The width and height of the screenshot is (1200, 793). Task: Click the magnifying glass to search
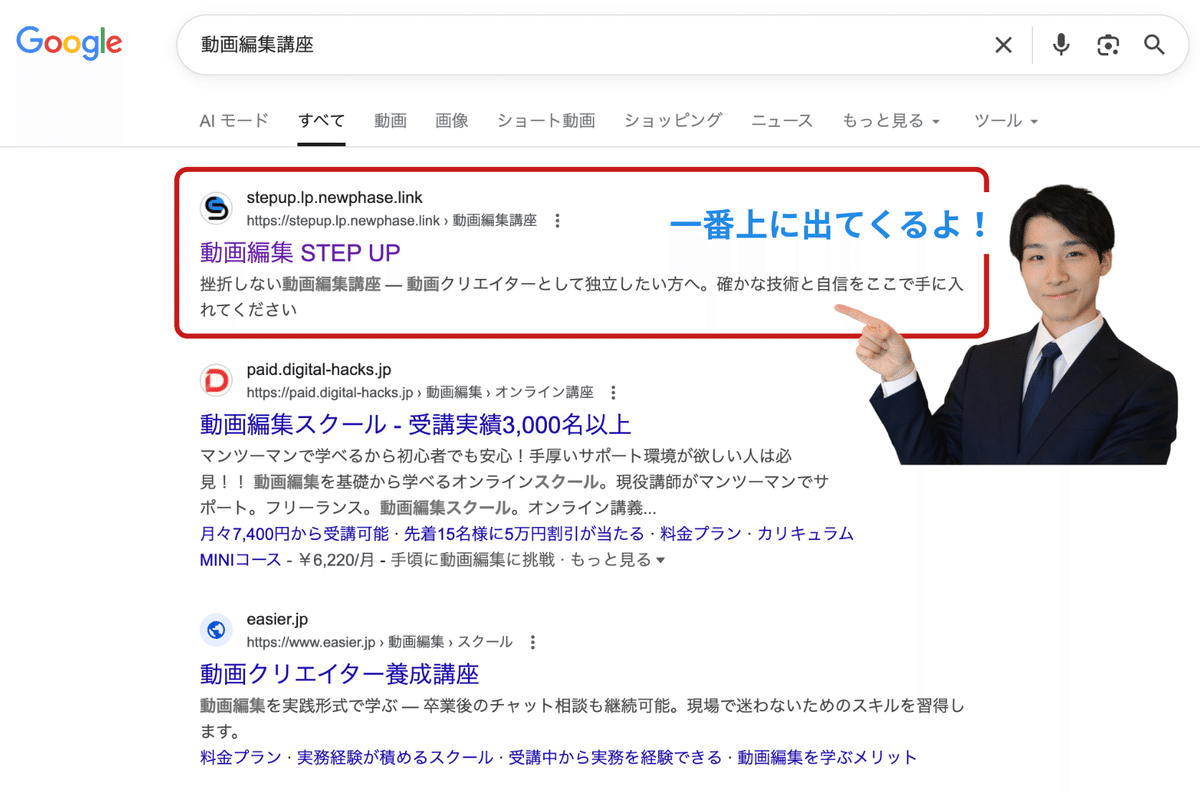[1154, 45]
